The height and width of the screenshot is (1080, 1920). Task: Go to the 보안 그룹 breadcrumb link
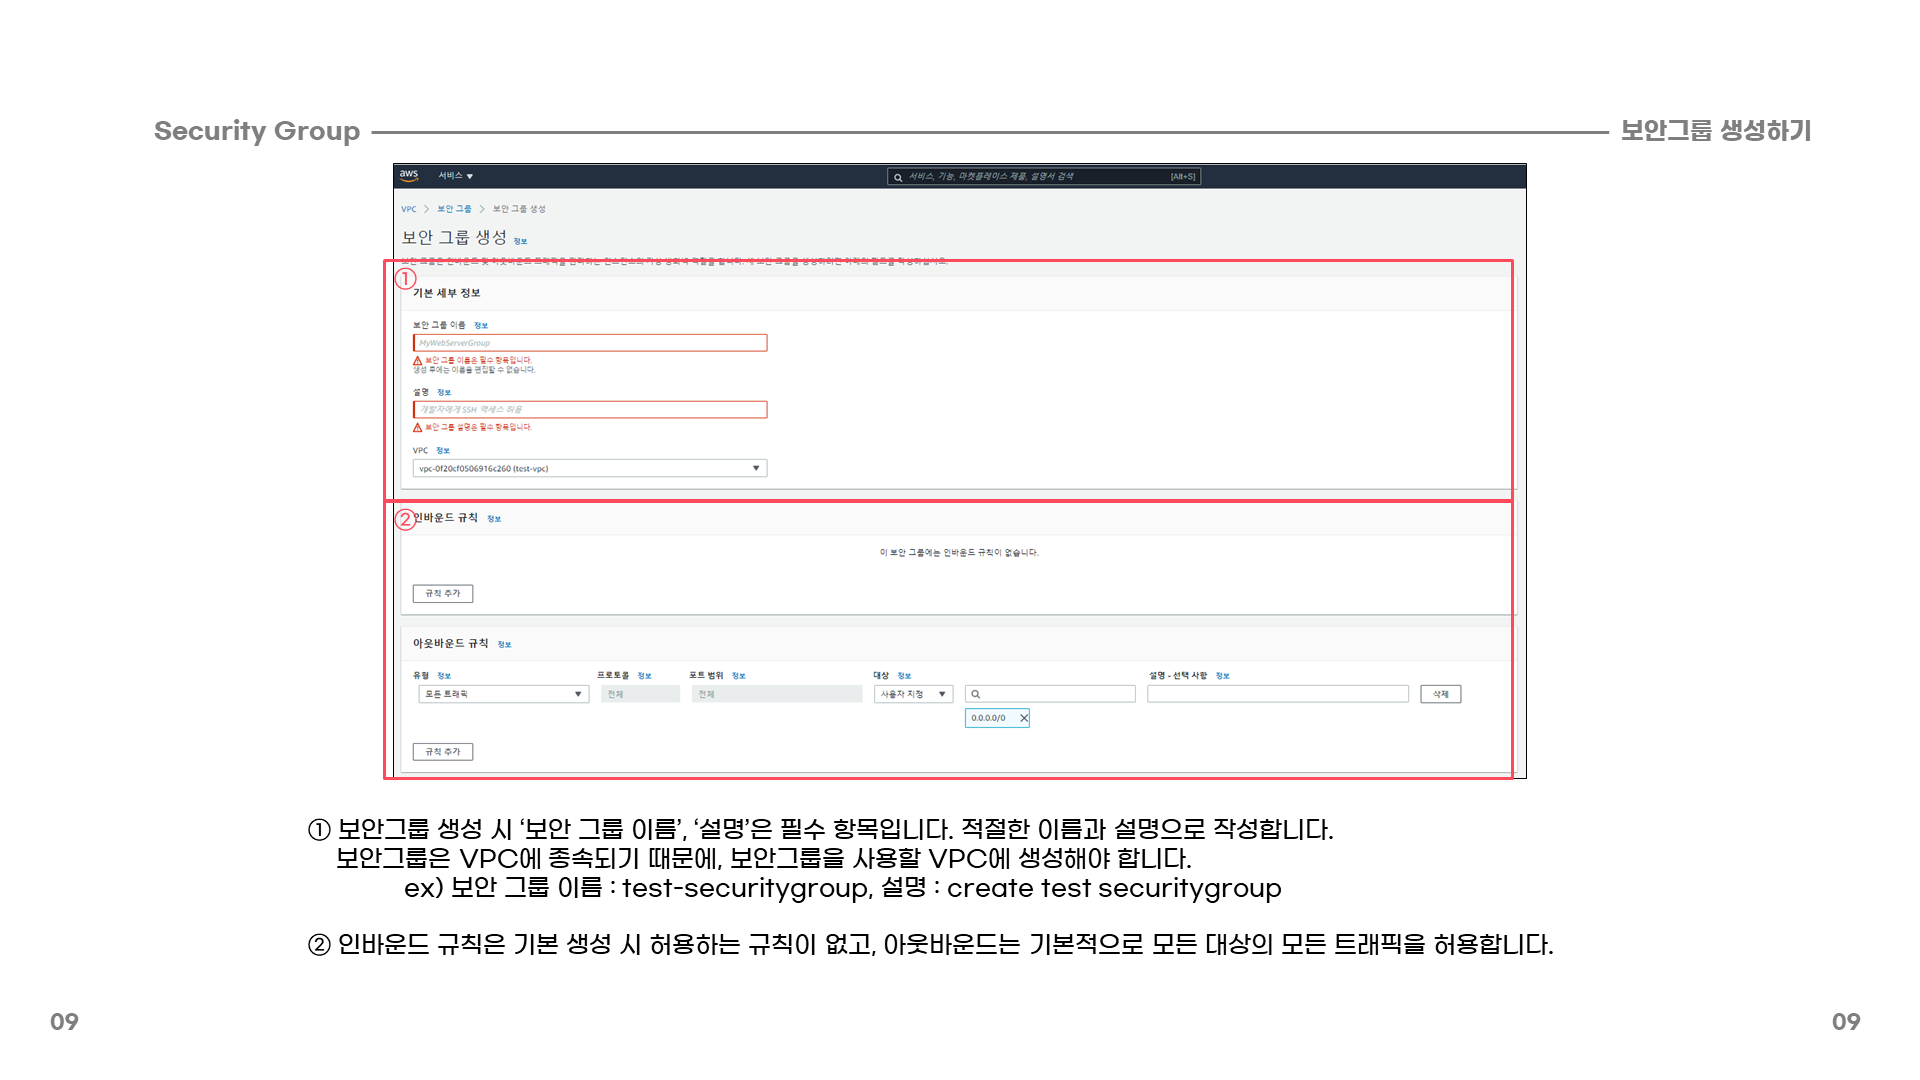tap(454, 209)
